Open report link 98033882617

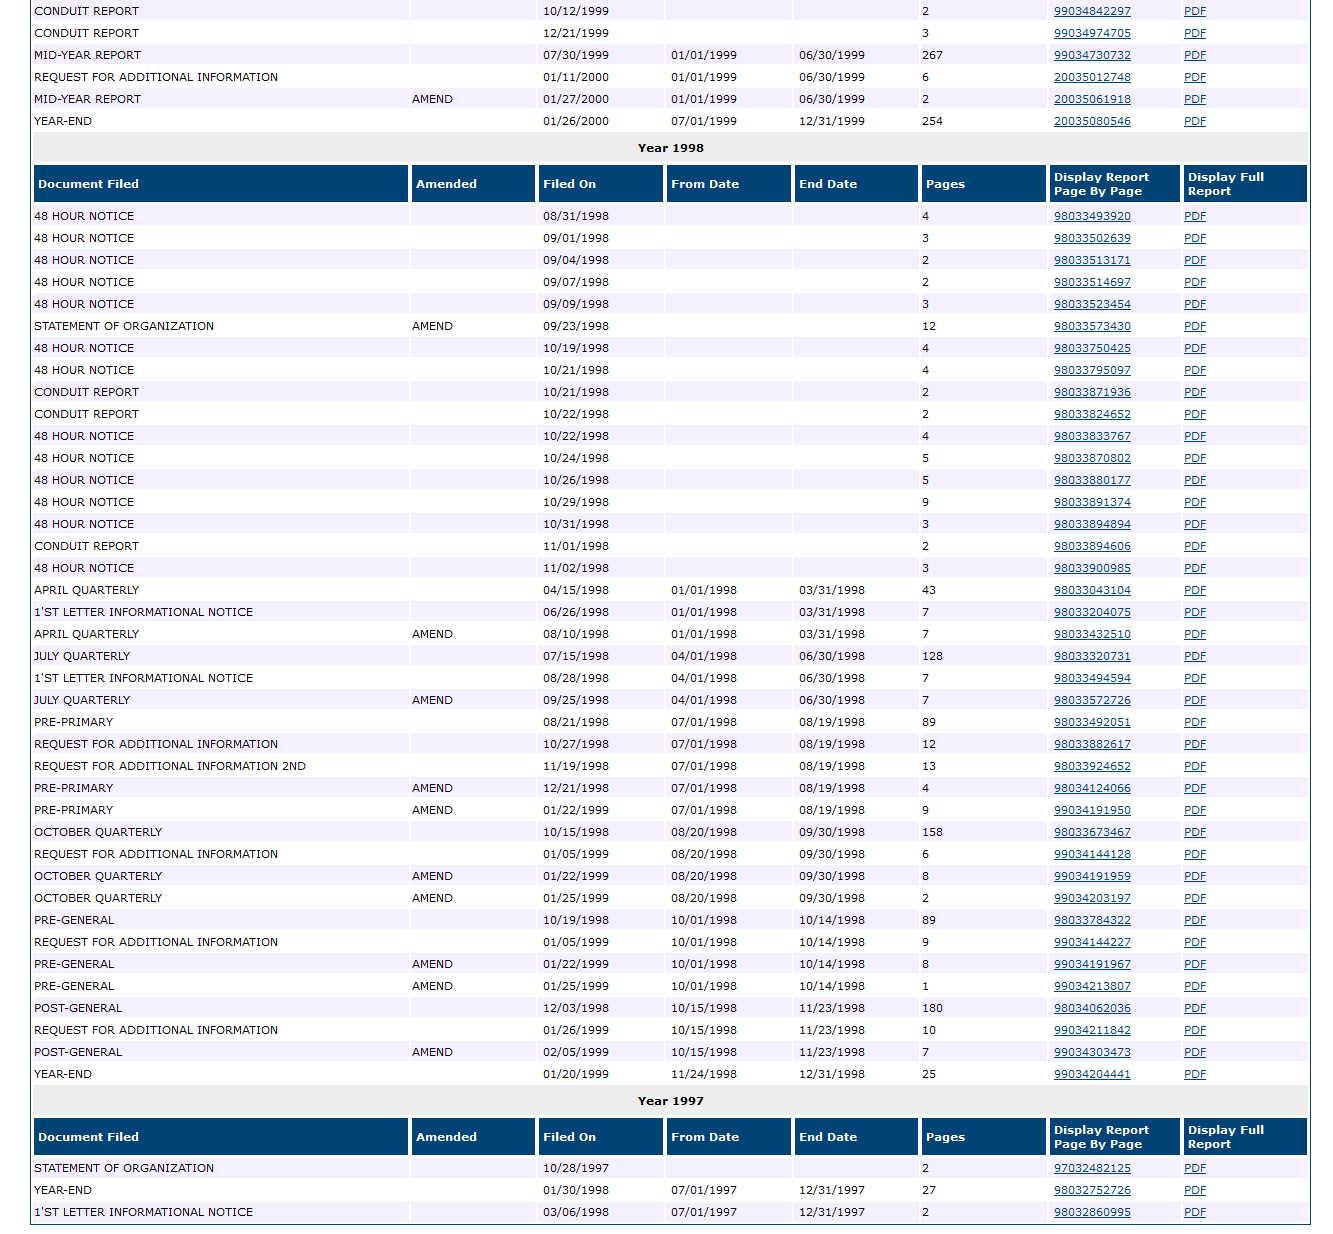pos(1092,744)
